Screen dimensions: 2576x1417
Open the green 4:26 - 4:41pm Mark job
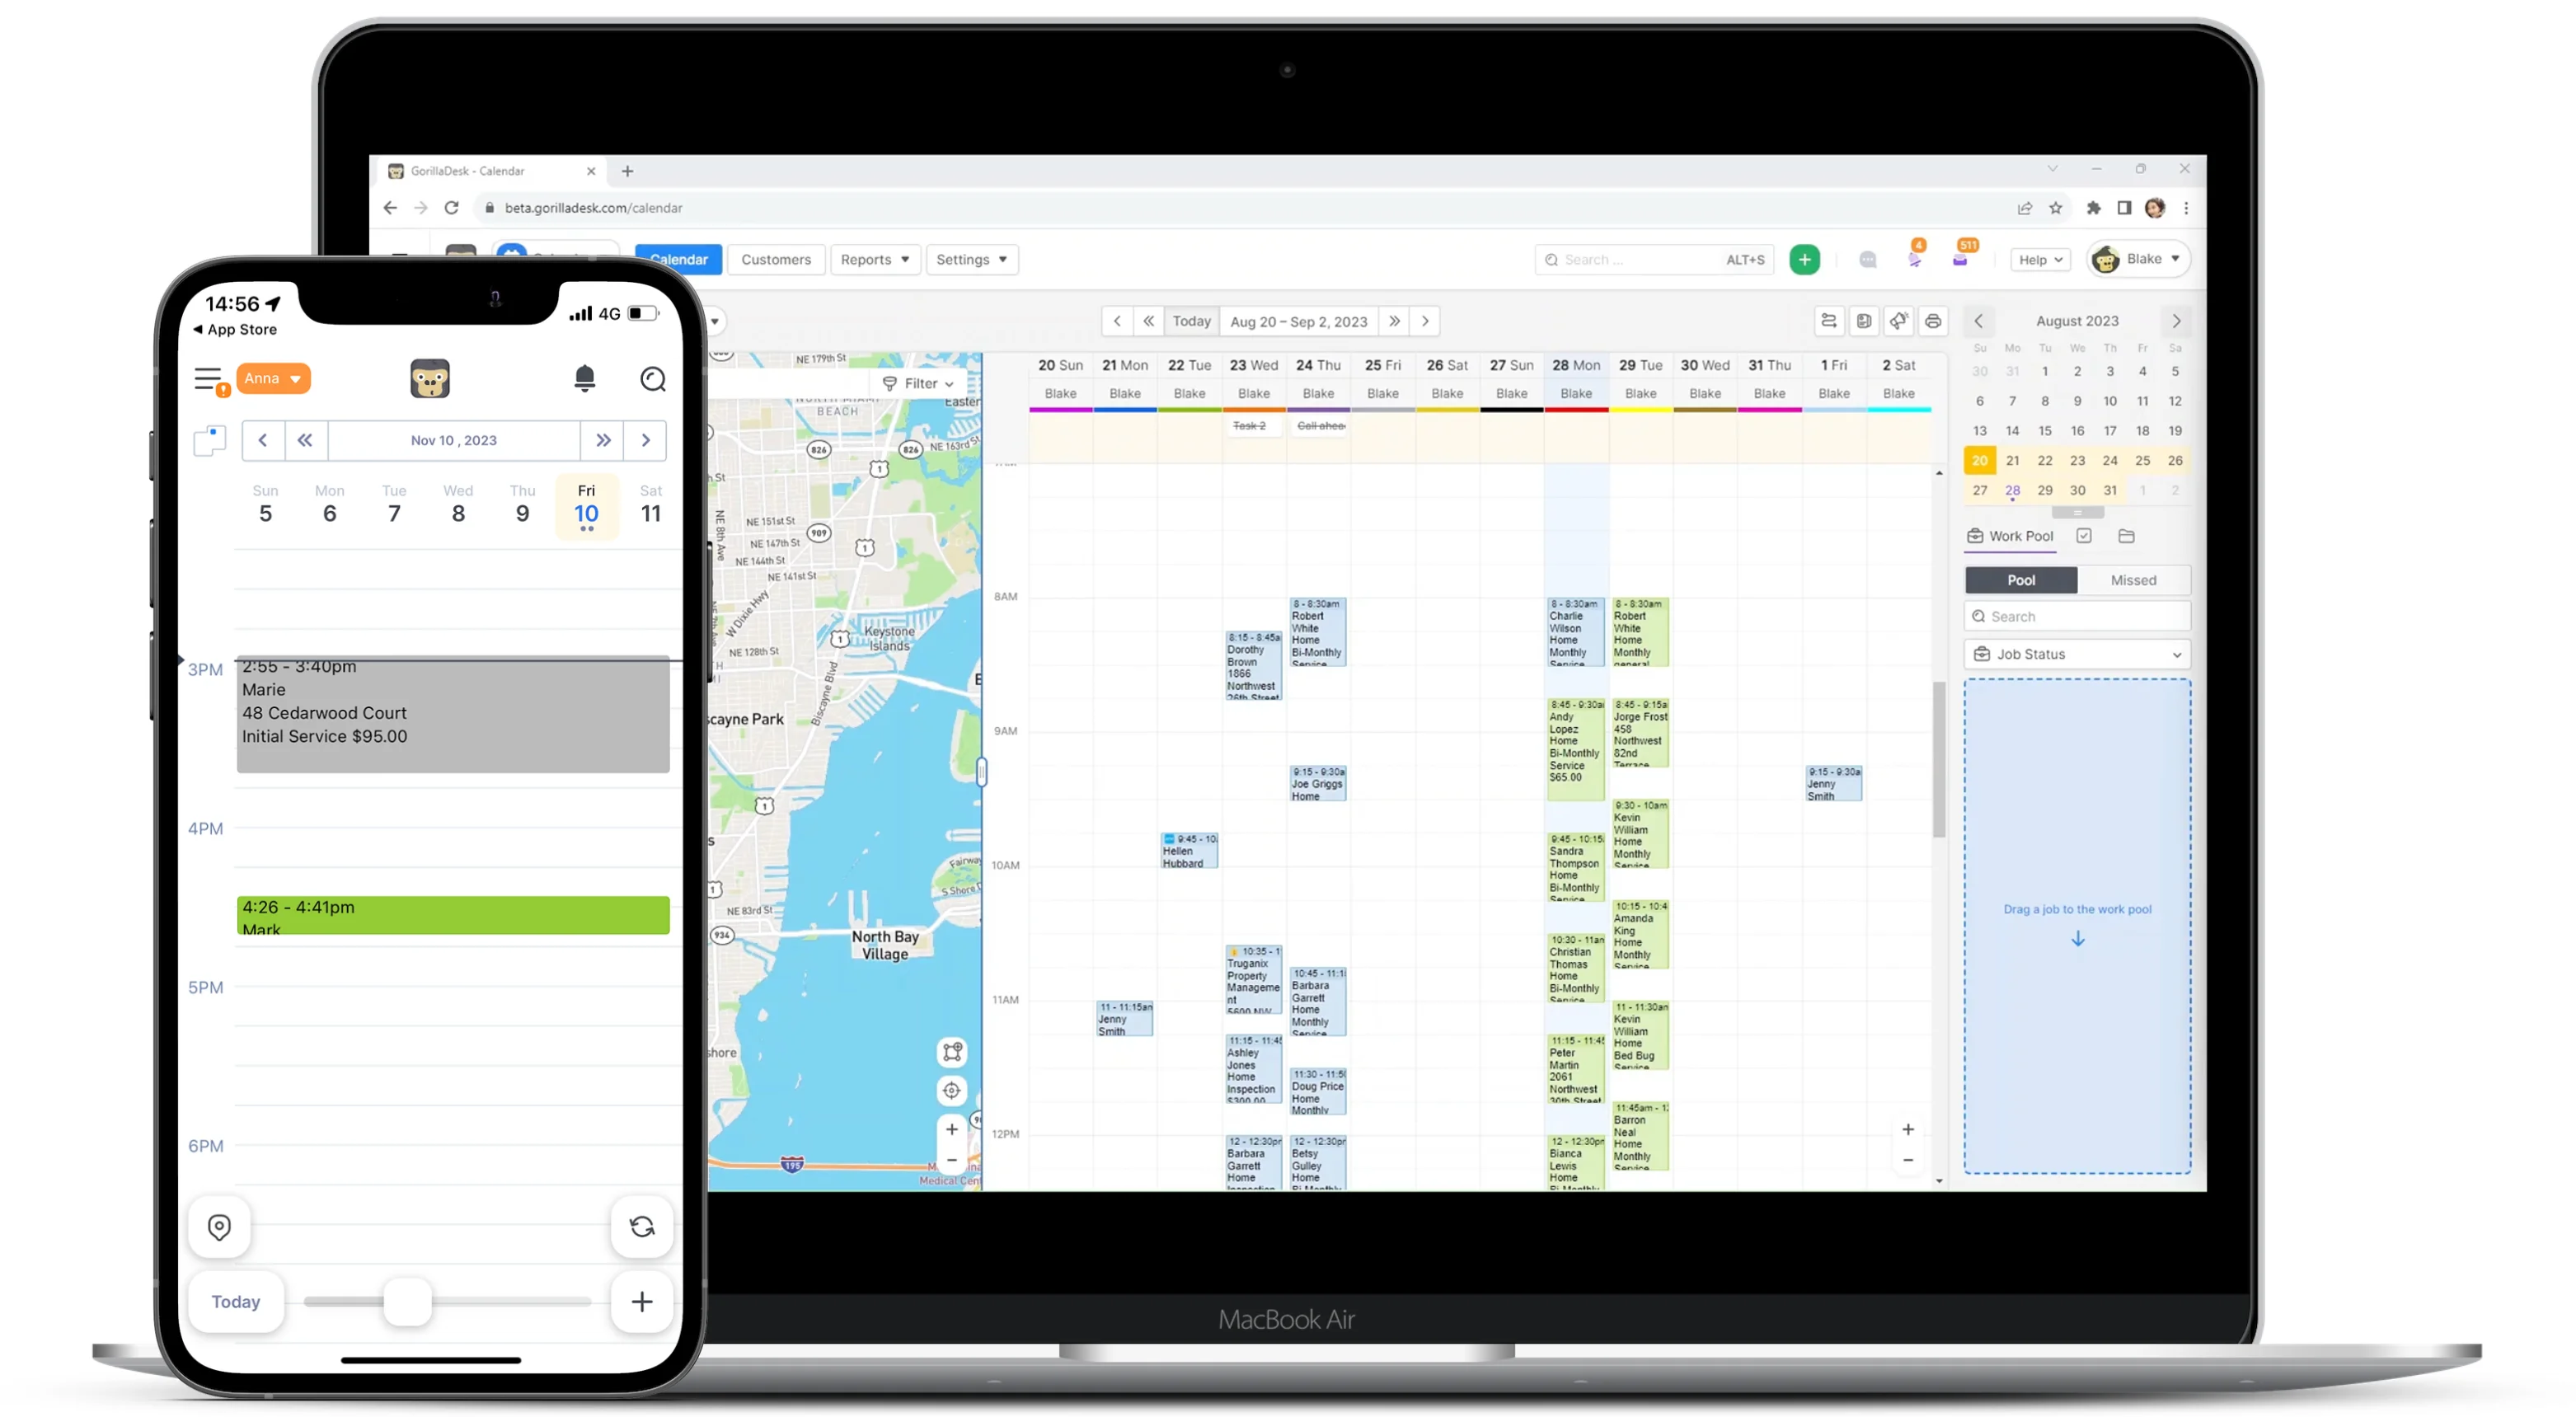453,916
